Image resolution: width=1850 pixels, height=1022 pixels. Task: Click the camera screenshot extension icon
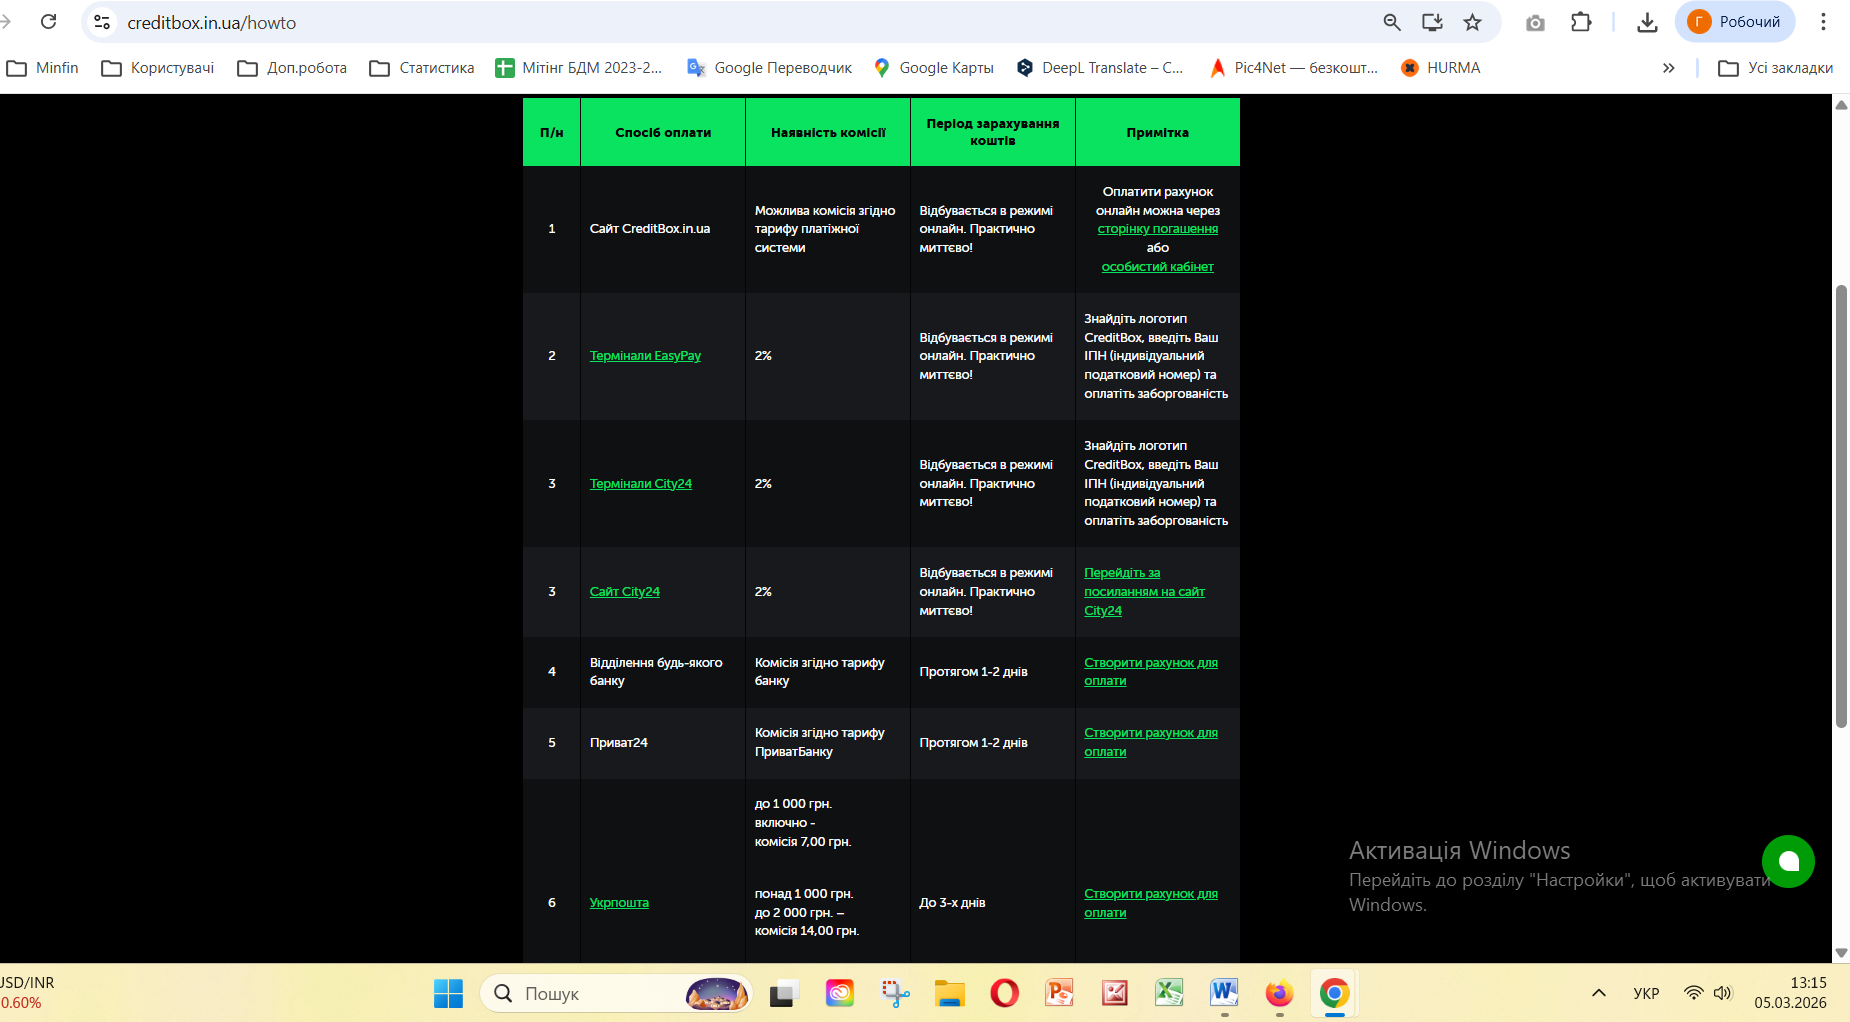coord(1535,22)
